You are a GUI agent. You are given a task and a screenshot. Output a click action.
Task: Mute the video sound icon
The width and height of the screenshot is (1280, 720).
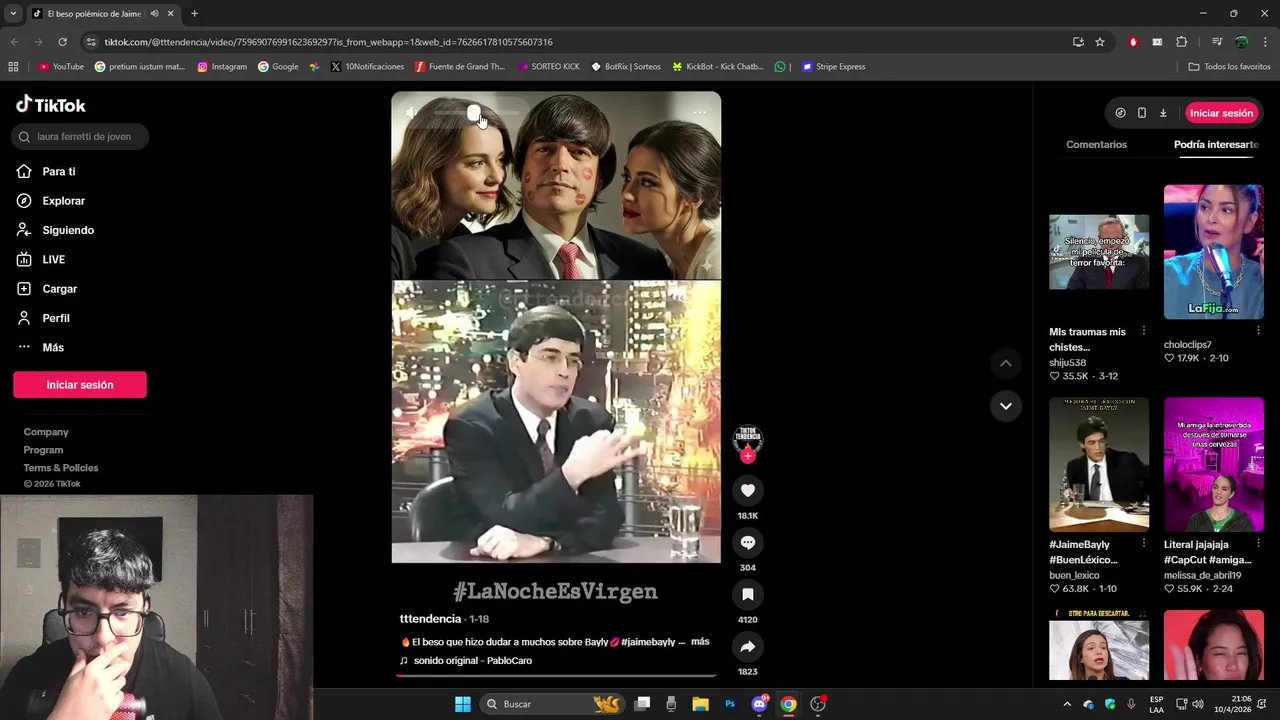[410, 113]
